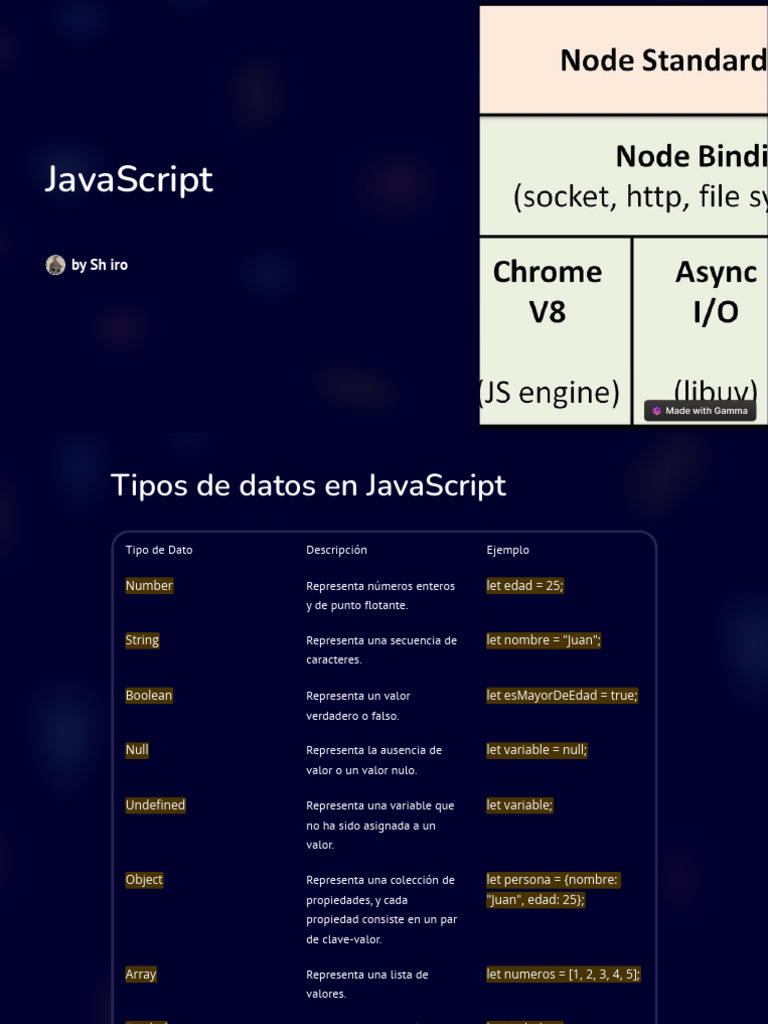Click the 'let numeros = [1, 2, 3, 4, 5];' example
The height and width of the screenshot is (1024, 768).
coord(563,974)
